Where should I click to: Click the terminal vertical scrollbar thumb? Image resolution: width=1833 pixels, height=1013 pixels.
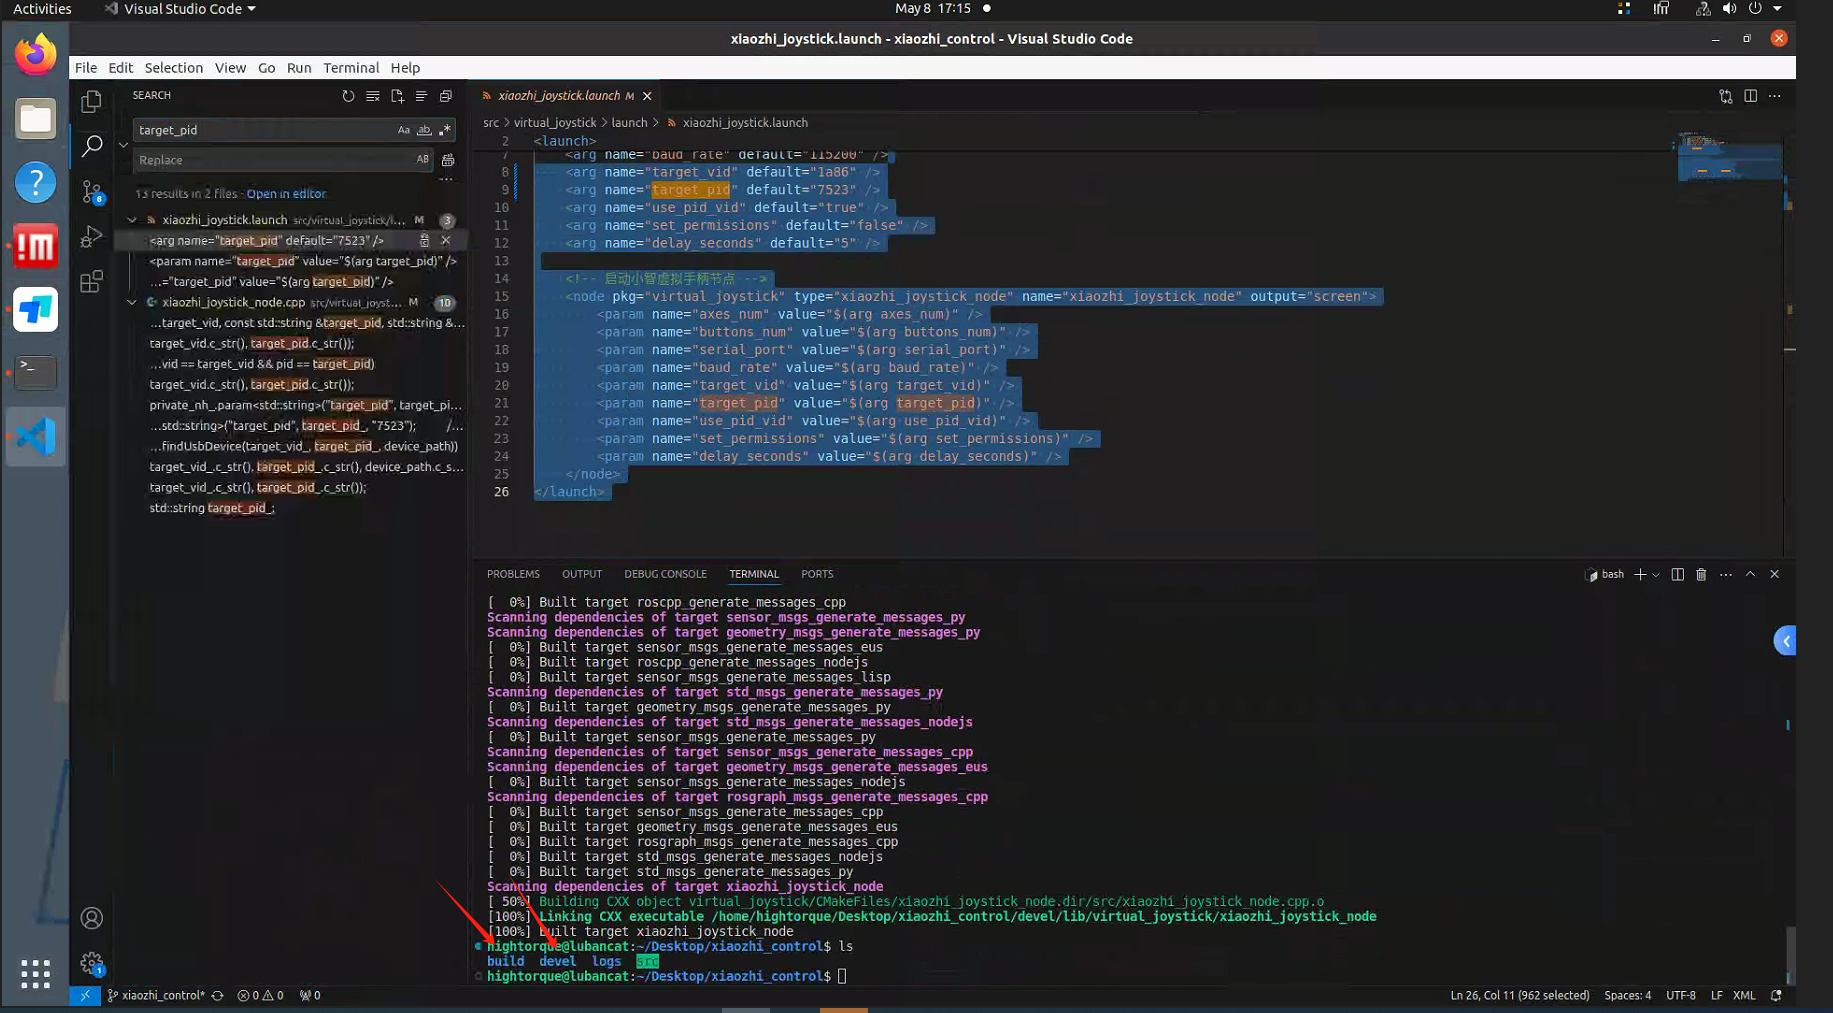click(1790, 955)
